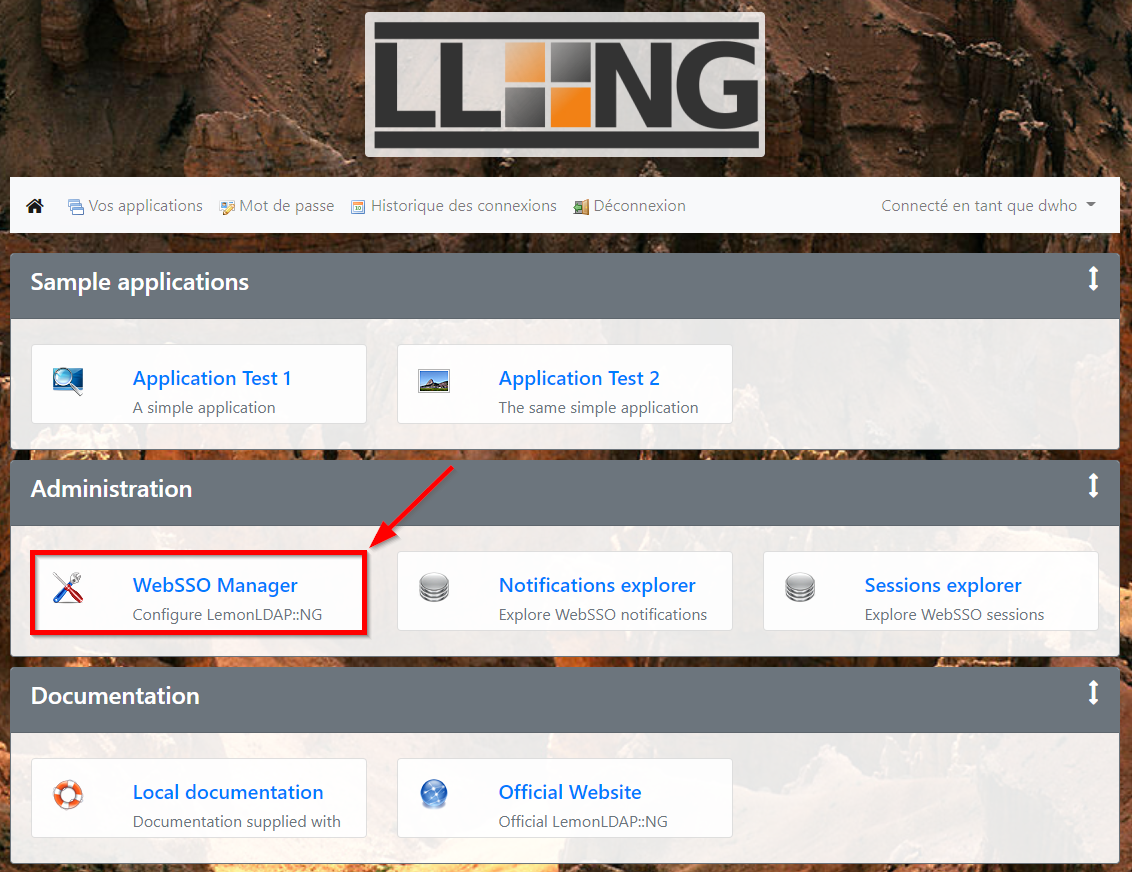Click the WebSSO Manager tools icon
The height and width of the screenshot is (872, 1132).
pyautogui.click(x=68, y=588)
